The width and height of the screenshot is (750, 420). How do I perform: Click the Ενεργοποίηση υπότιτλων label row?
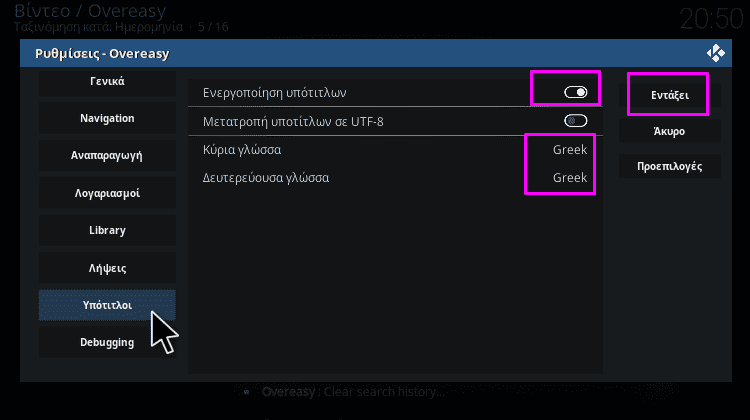(395, 92)
